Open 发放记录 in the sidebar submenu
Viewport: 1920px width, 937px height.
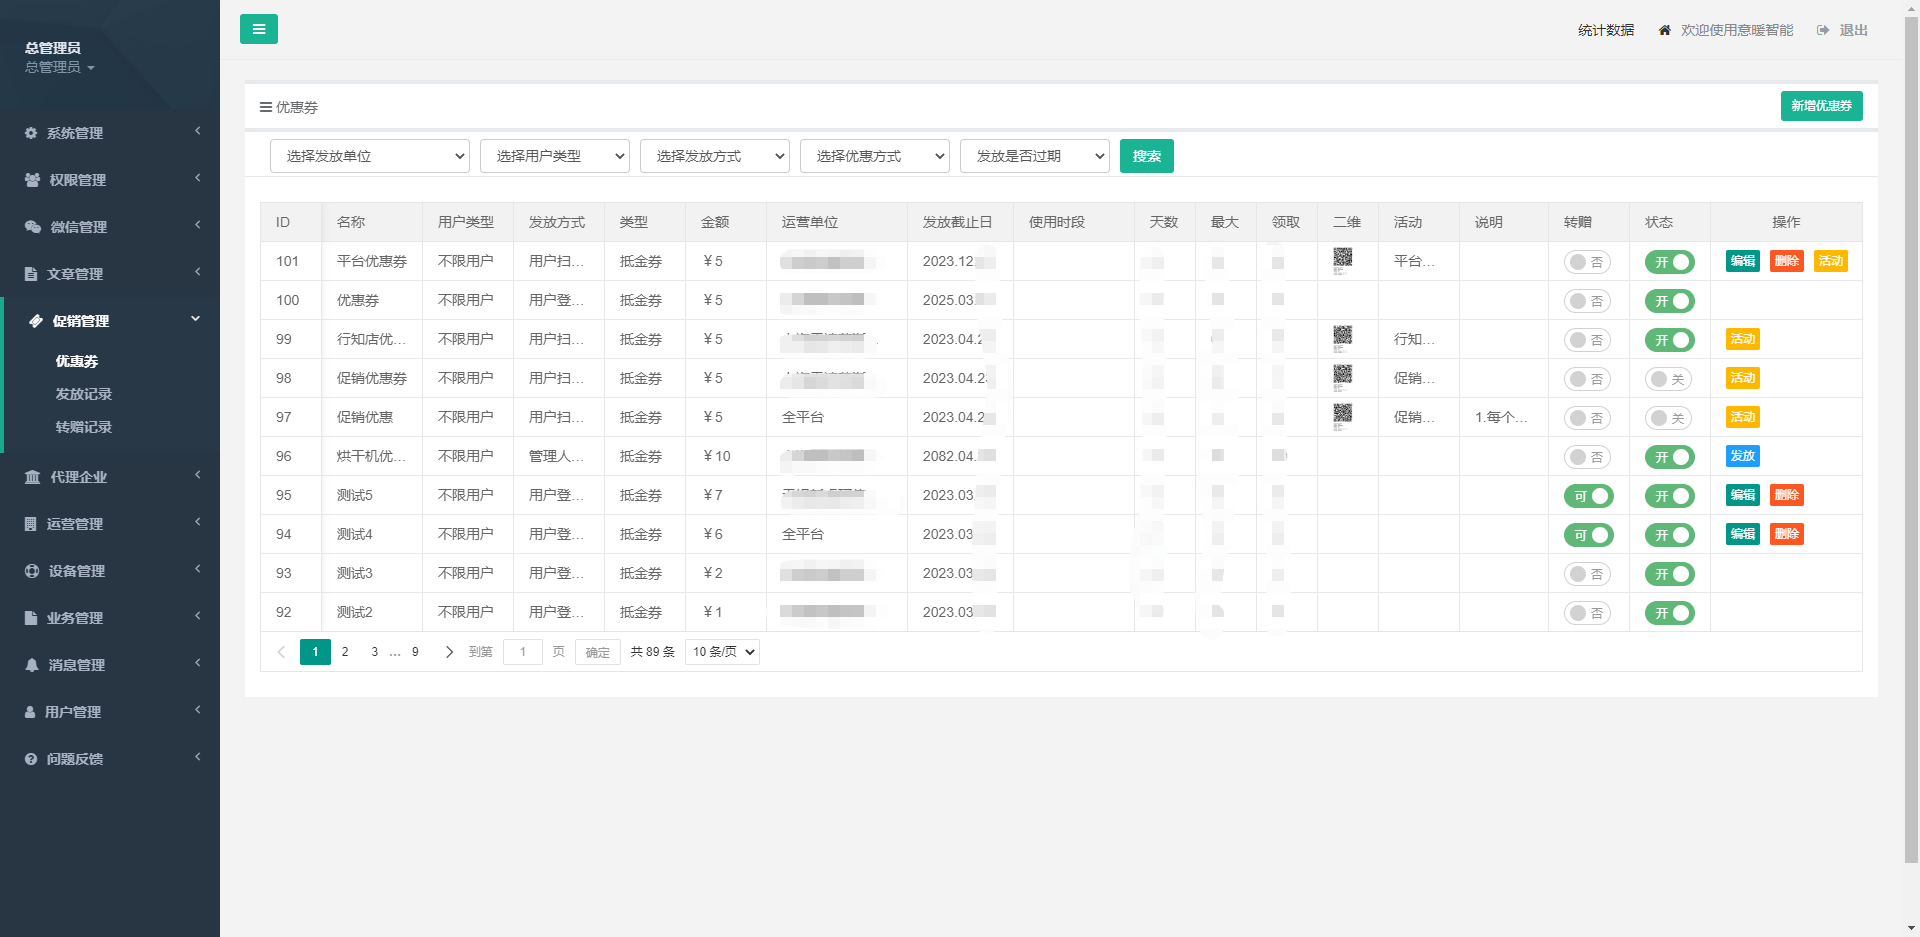(83, 394)
